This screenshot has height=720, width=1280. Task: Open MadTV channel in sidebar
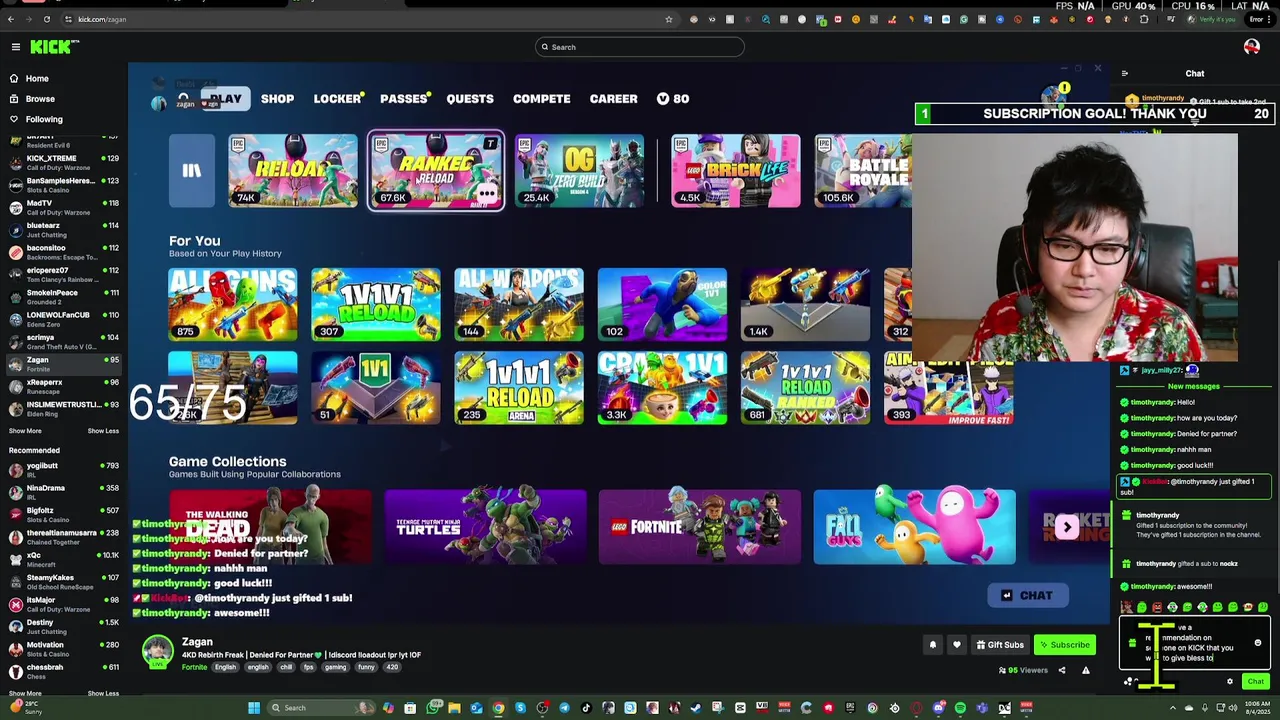(x=63, y=207)
